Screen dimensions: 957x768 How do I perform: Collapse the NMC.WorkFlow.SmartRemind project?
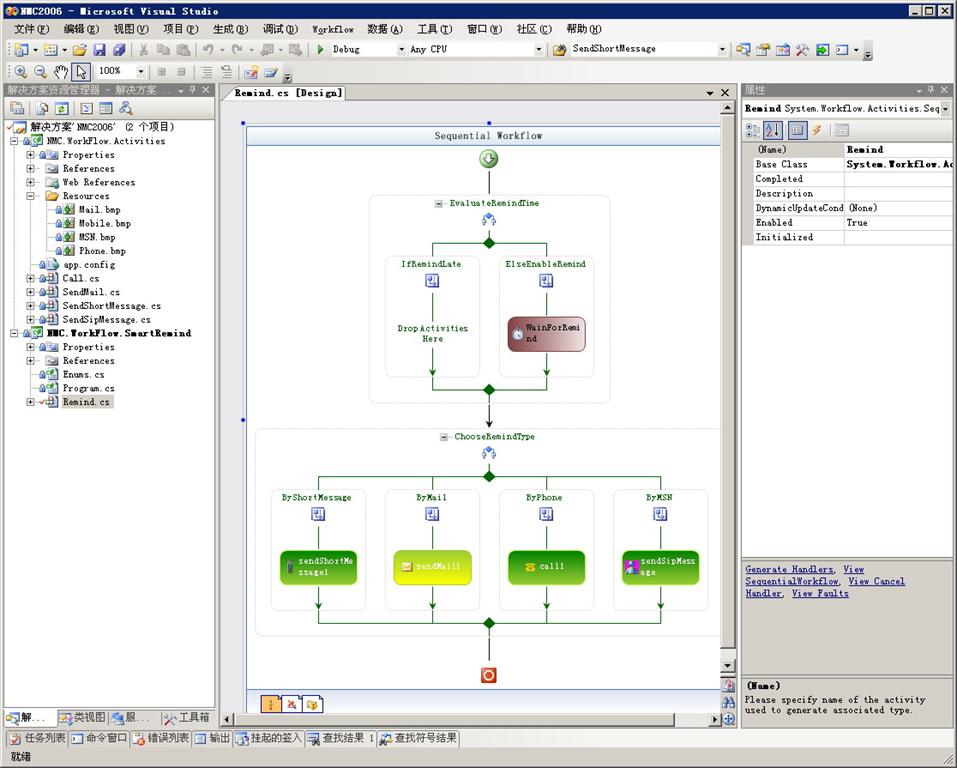[x=13, y=333]
